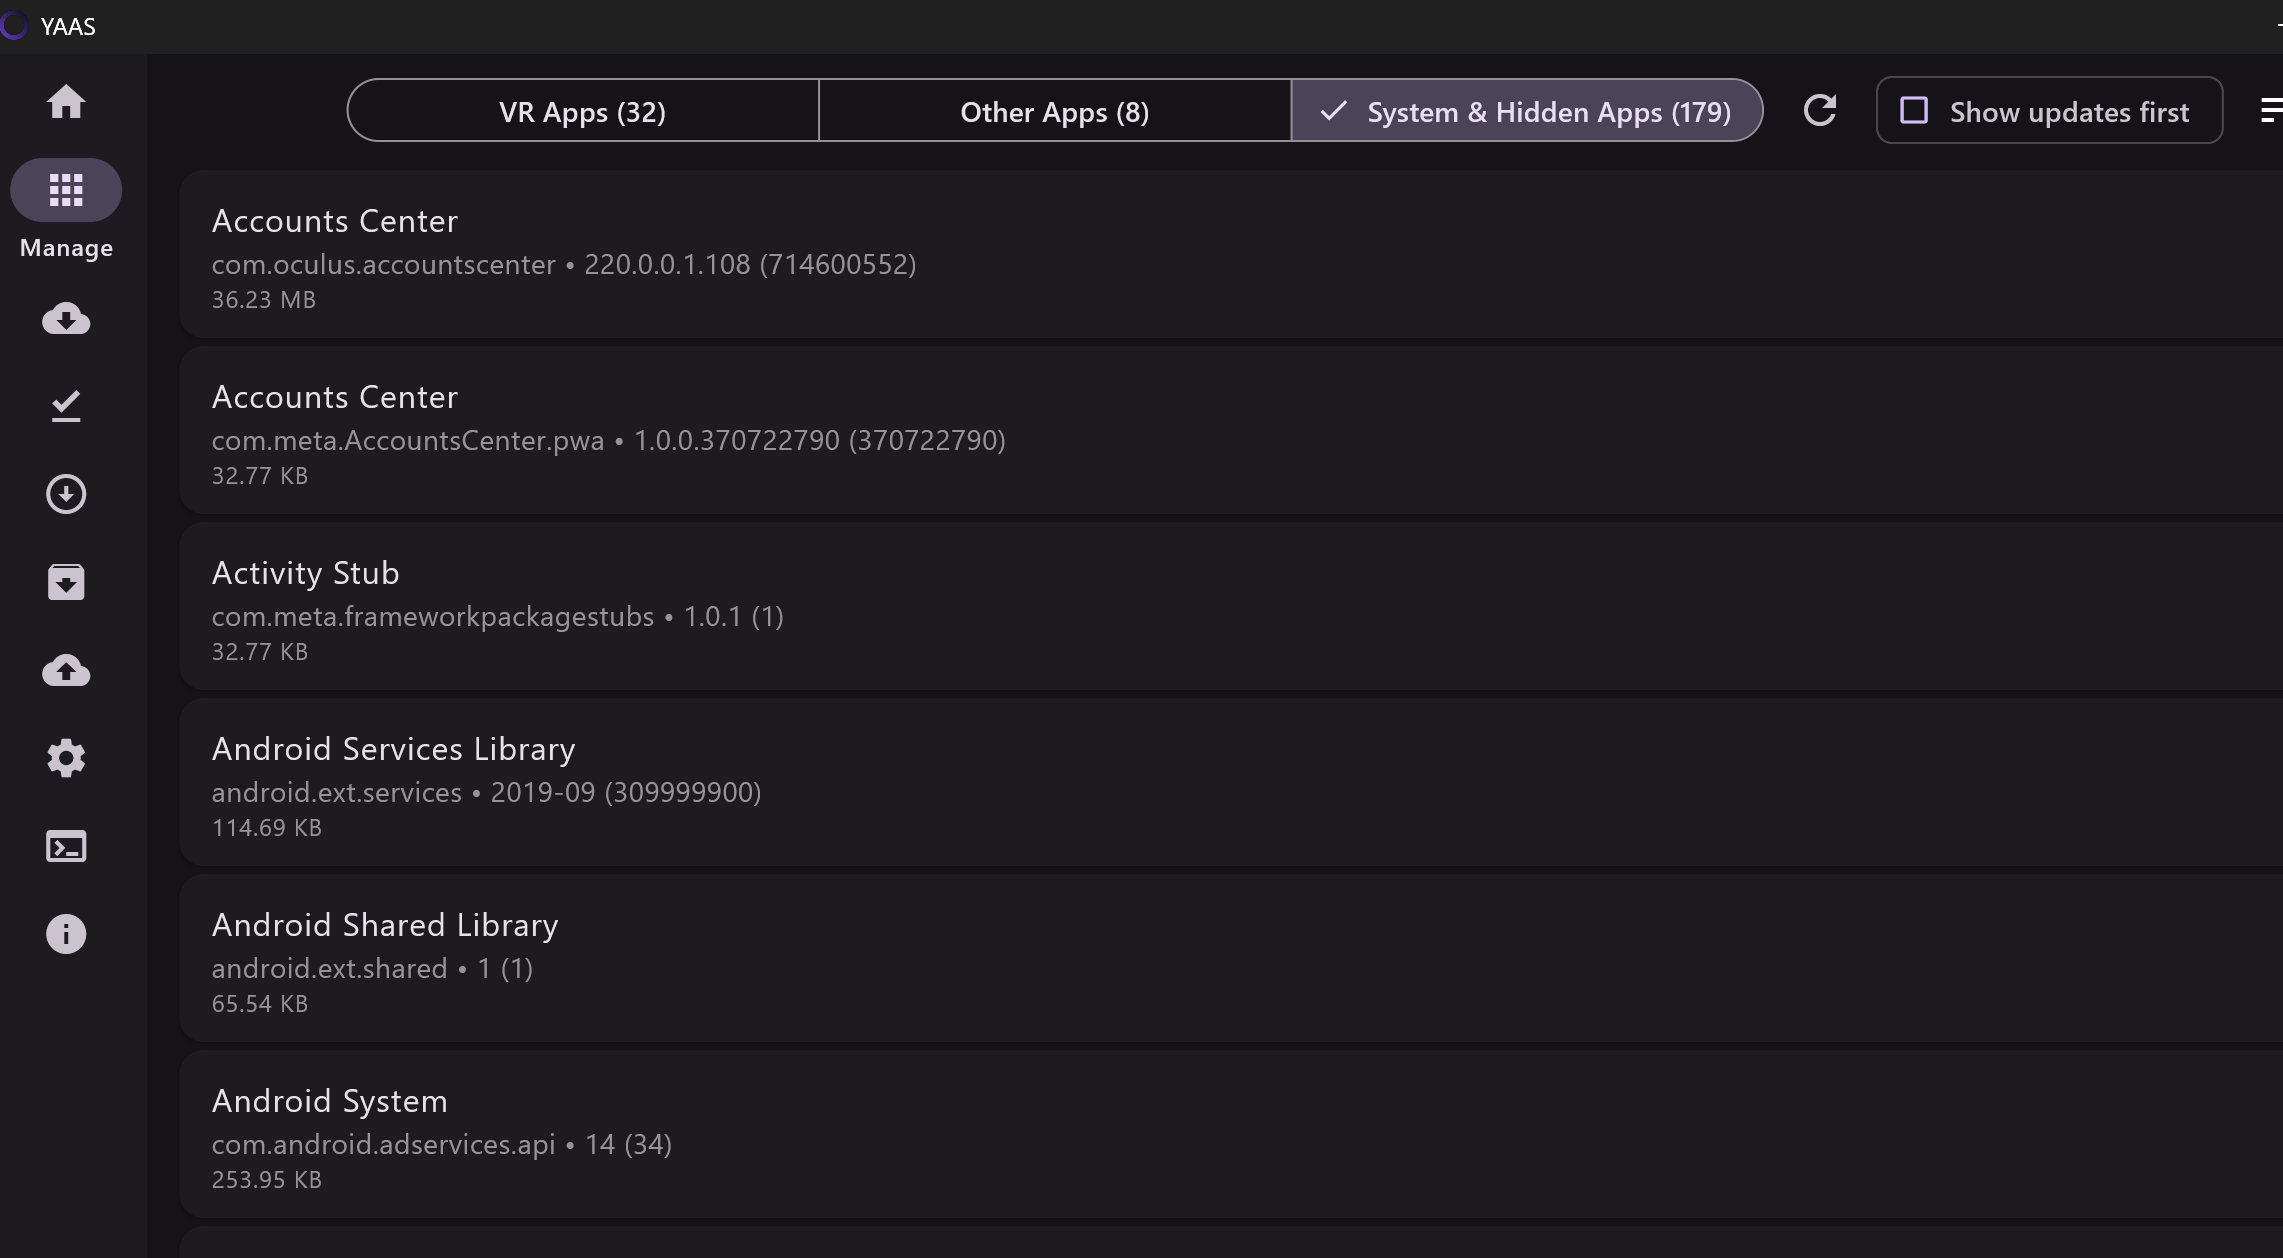The width and height of the screenshot is (2283, 1258).
Task: Select the Android System adservices entry
Action: (x=1231, y=1134)
